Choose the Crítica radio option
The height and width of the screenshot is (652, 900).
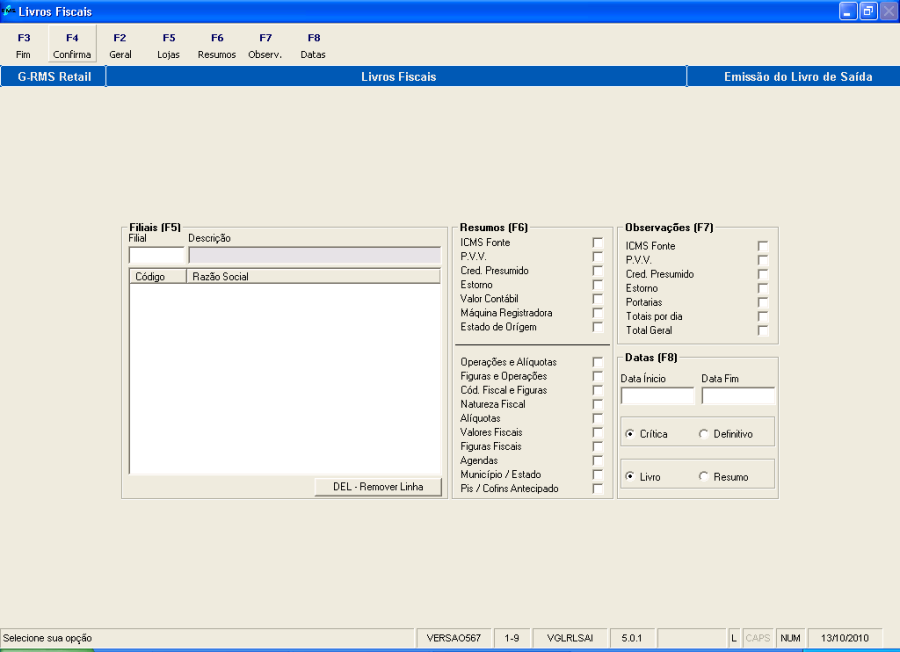[x=630, y=434]
